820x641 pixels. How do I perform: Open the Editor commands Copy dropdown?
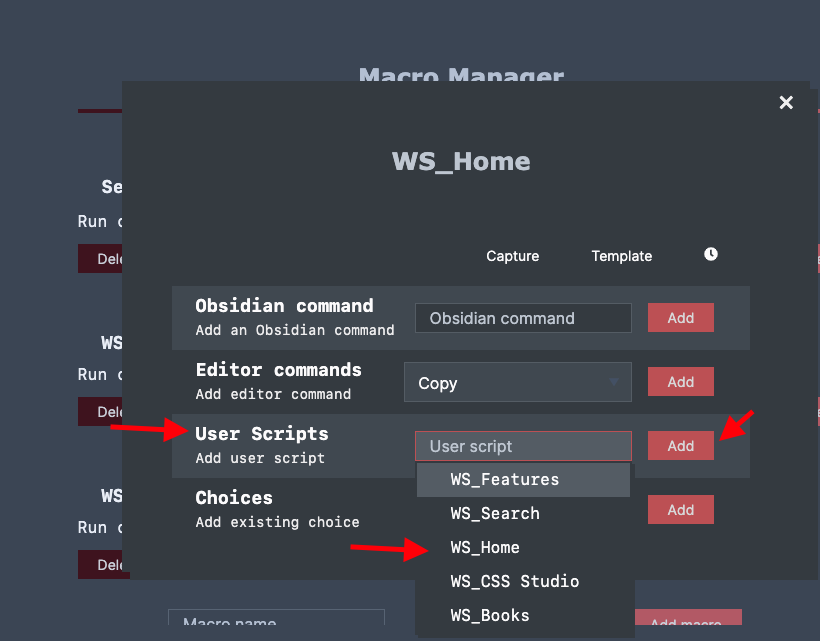(518, 382)
